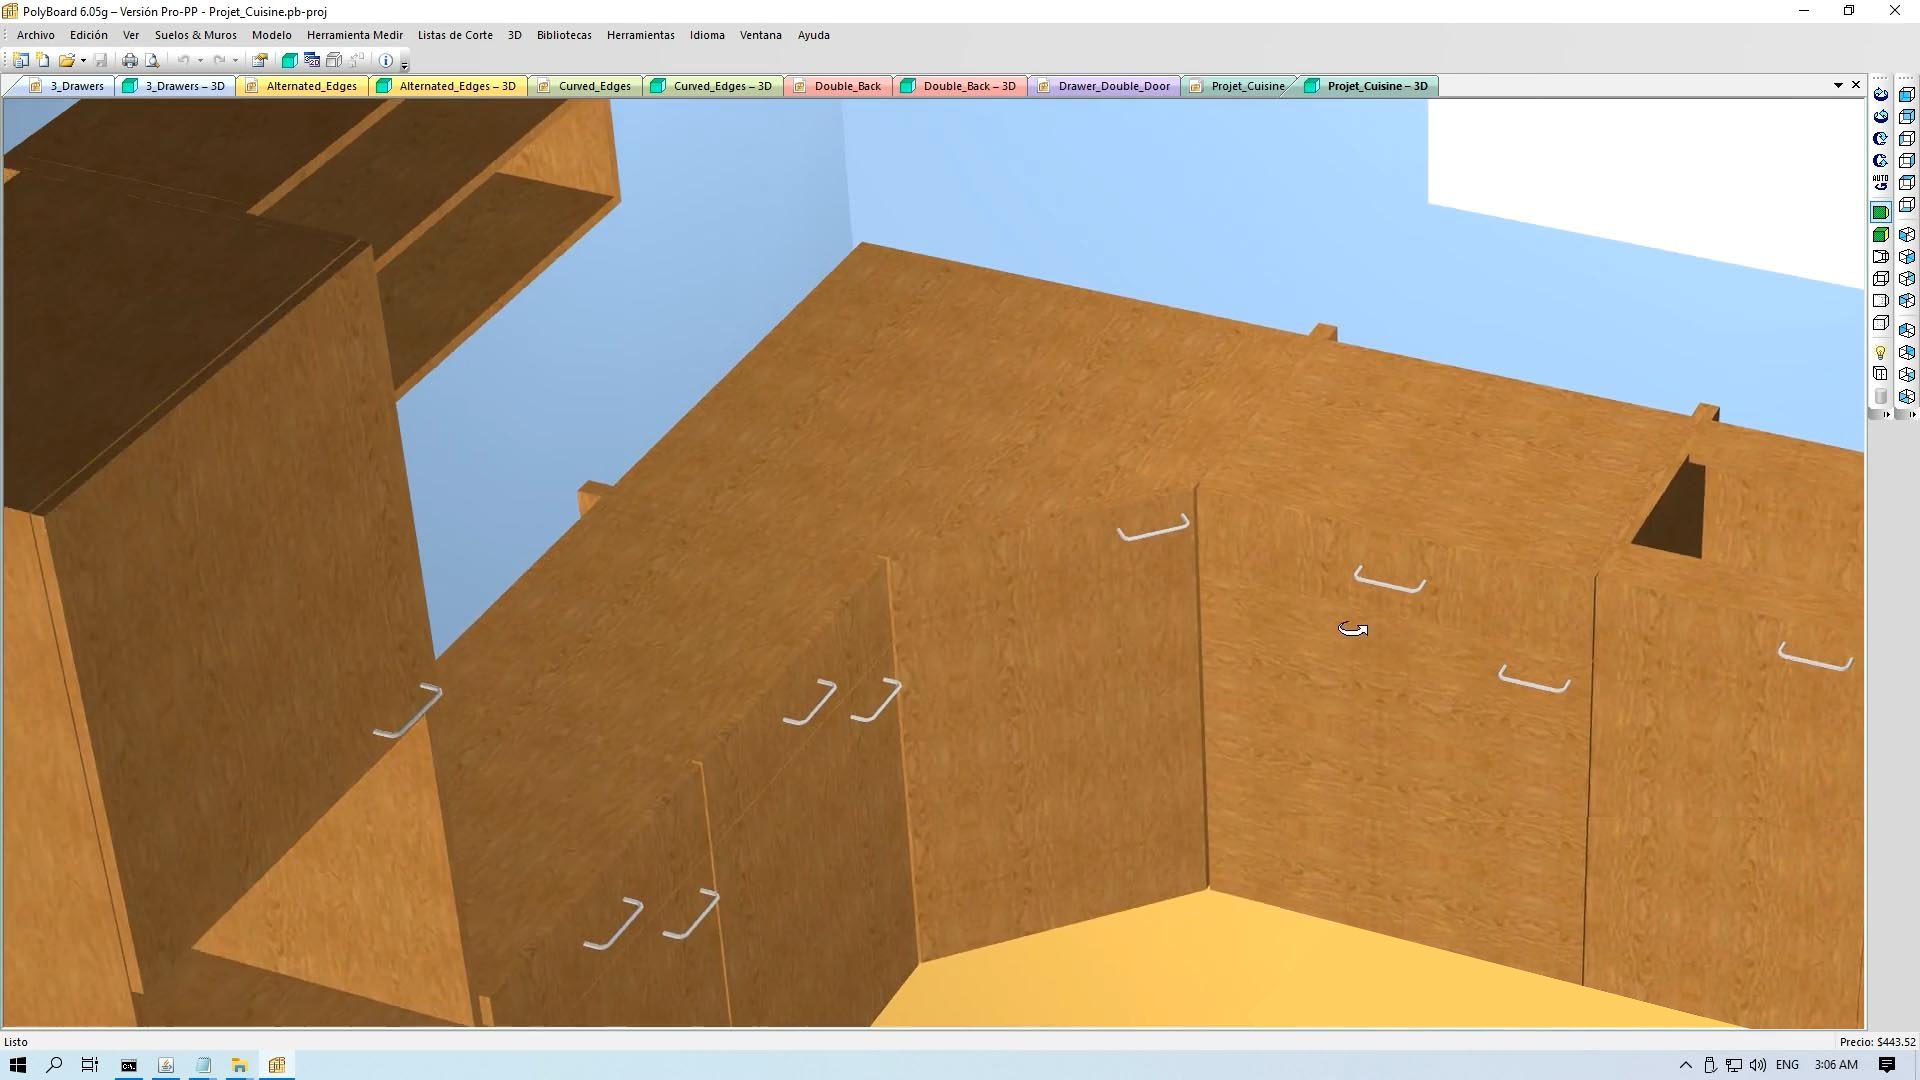Toggle the light bulb lighting icon

[x=1880, y=353]
